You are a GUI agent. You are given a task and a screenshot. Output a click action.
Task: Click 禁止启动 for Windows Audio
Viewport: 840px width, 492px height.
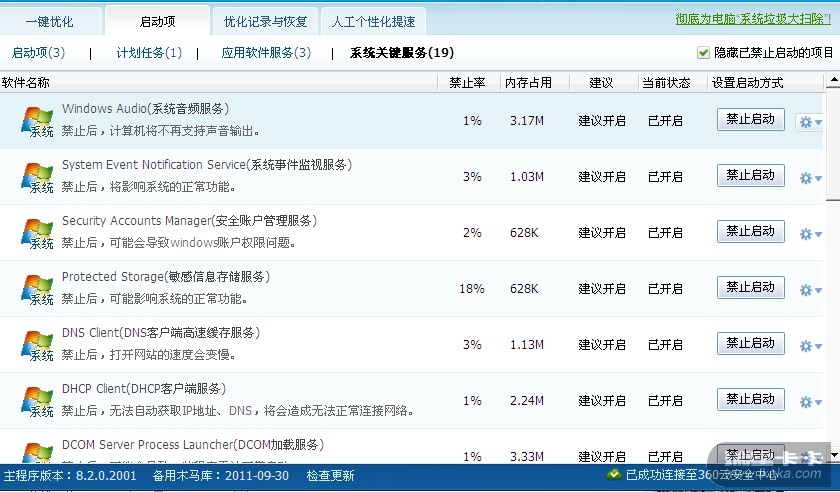tap(751, 119)
